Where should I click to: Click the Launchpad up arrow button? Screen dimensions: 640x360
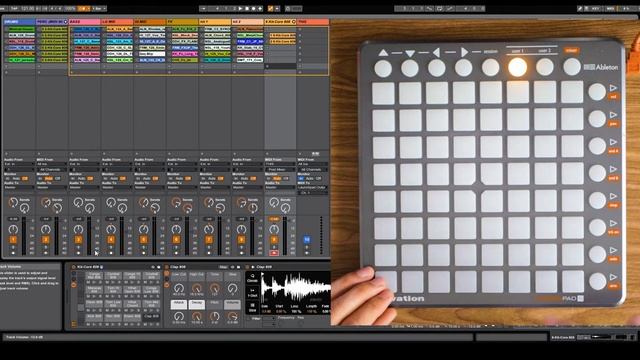pyautogui.click(x=383, y=69)
